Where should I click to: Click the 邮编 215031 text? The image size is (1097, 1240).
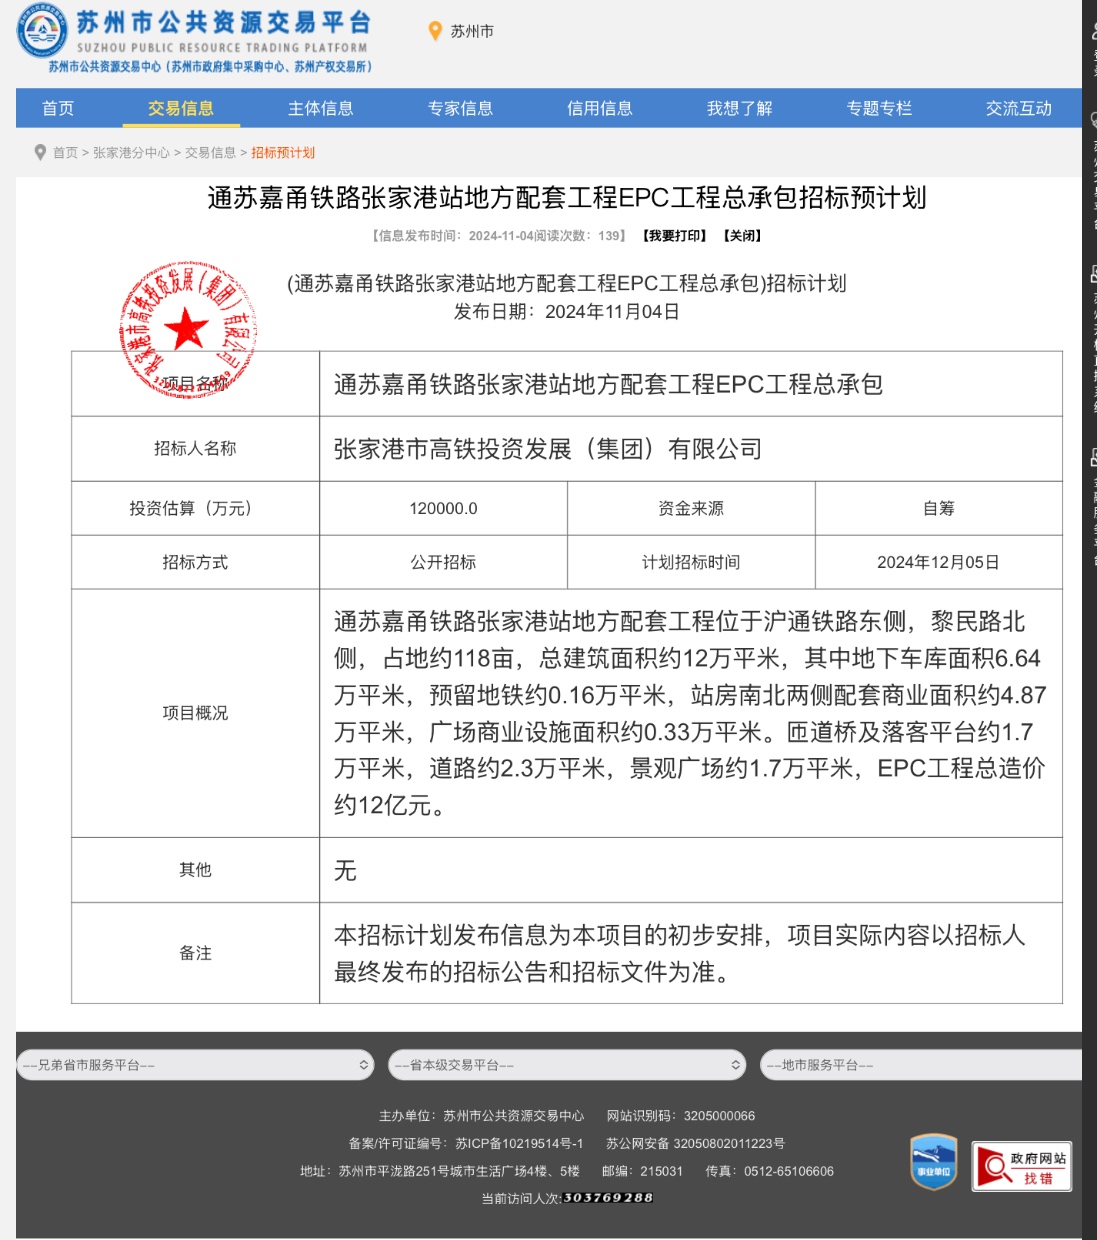[642, 1171]
